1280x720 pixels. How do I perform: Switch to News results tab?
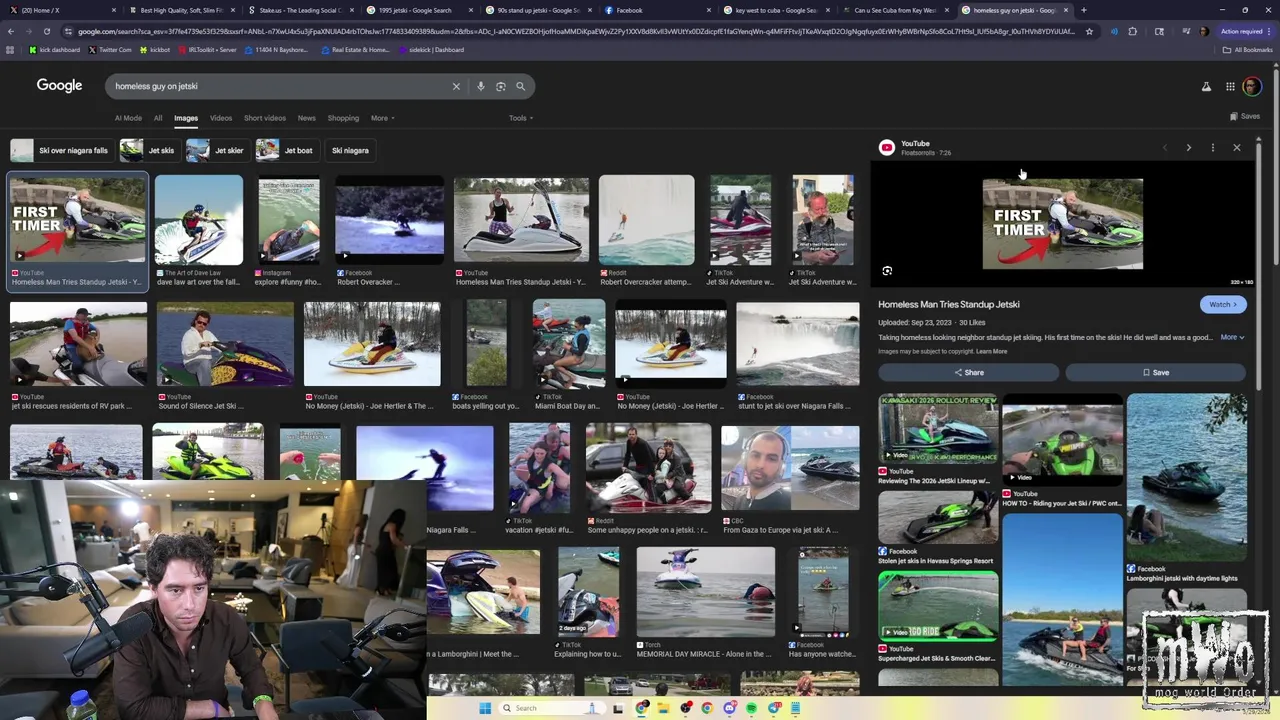tap(307, 118)
